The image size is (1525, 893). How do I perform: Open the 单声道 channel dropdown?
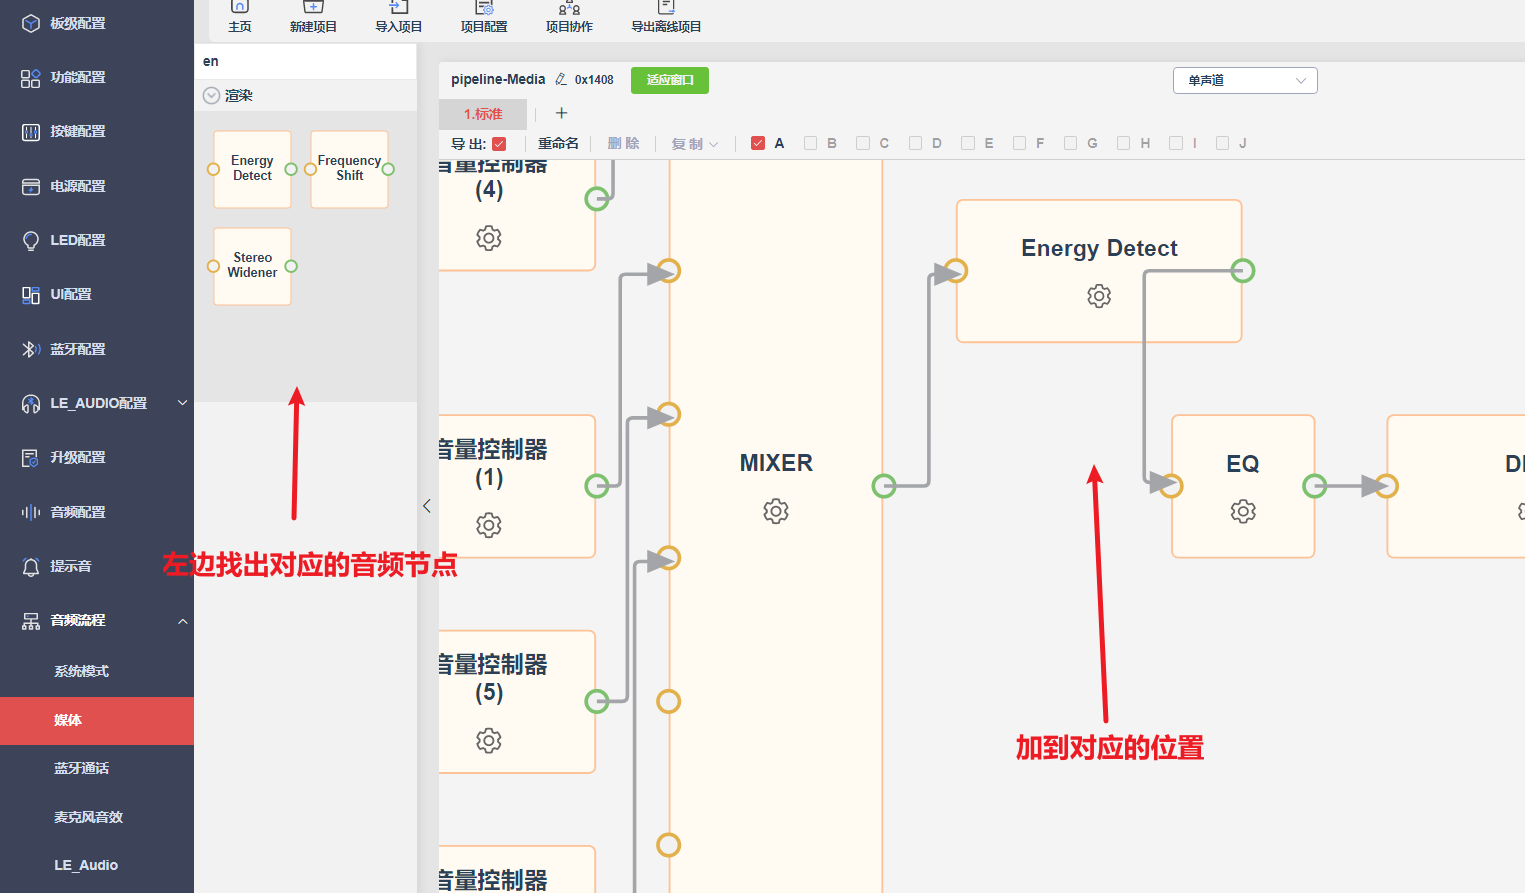pos(1245,80)
